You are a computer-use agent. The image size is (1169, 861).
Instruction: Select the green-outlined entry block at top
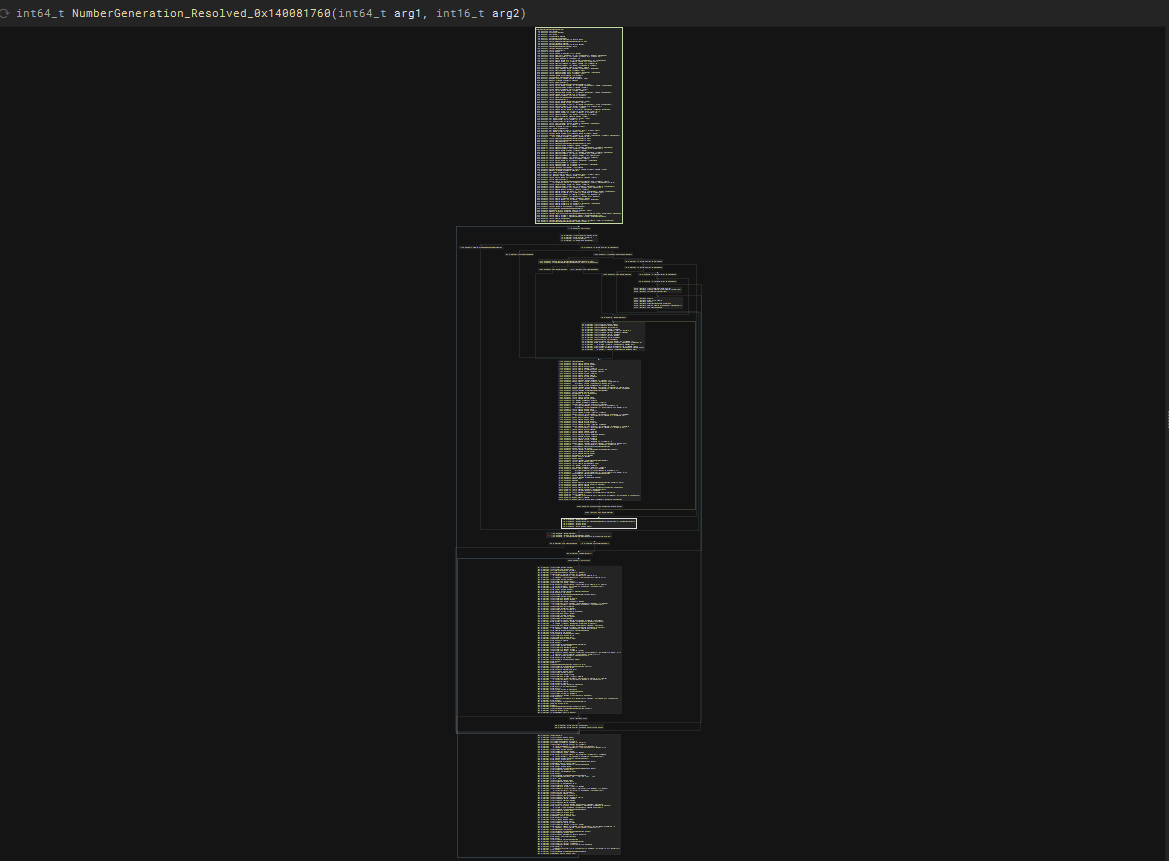(578, 124)
